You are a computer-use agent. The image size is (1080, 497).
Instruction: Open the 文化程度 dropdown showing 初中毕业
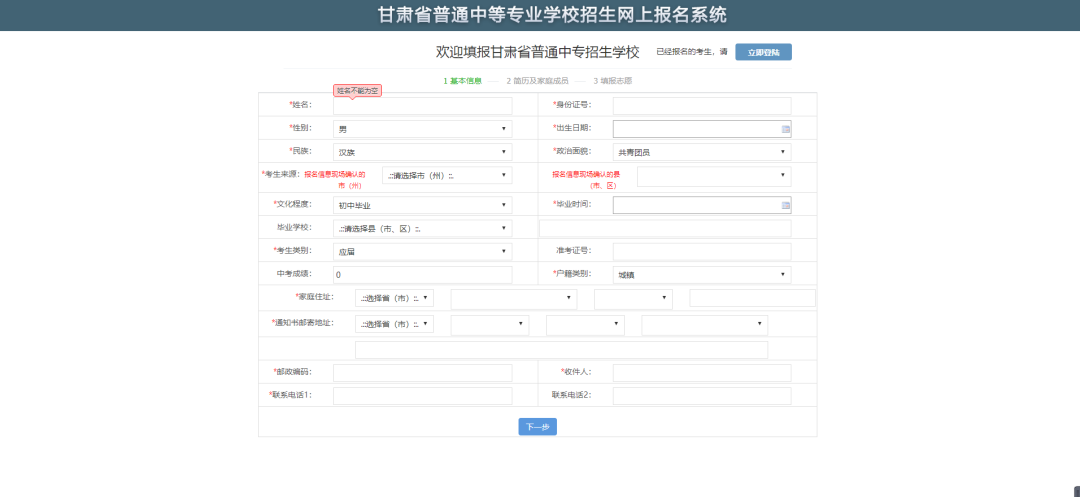click(422, 205)
